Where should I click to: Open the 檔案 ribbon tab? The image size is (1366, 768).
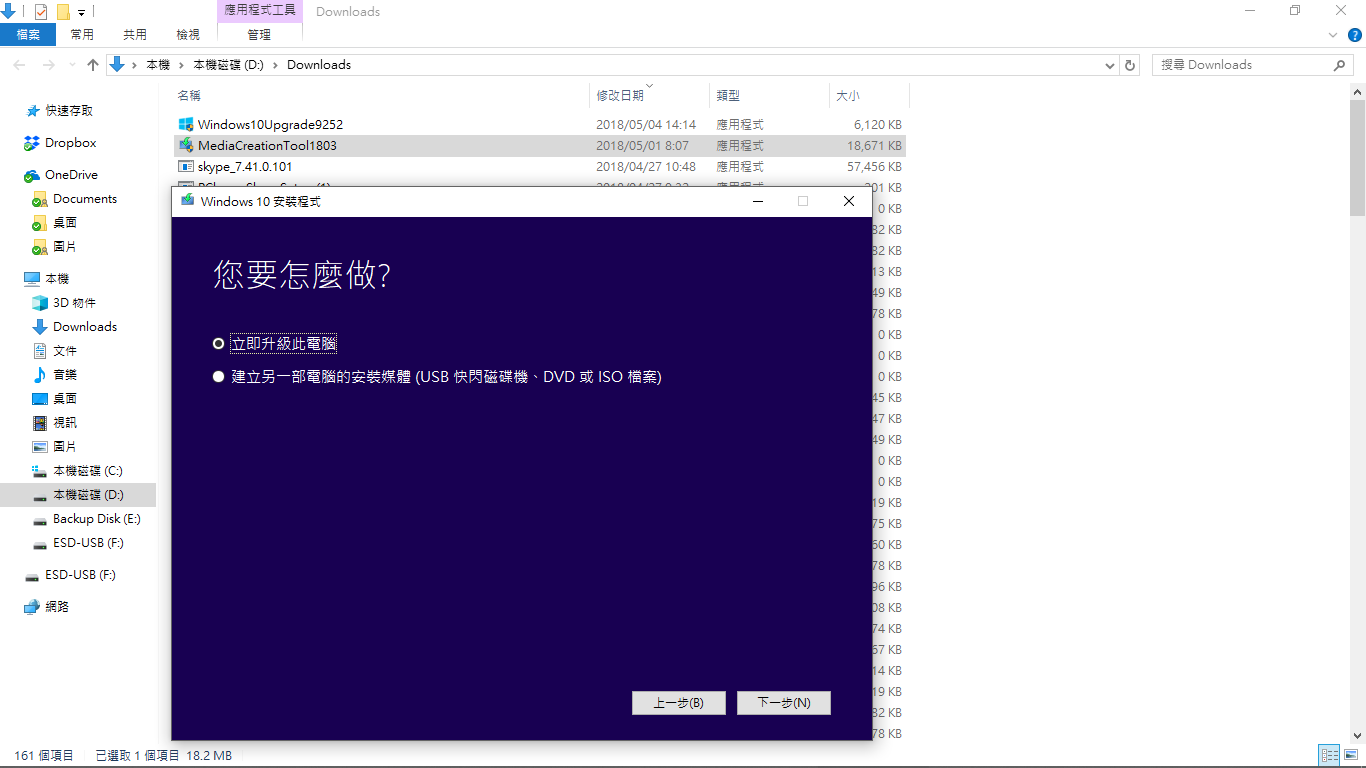(28, 35)
